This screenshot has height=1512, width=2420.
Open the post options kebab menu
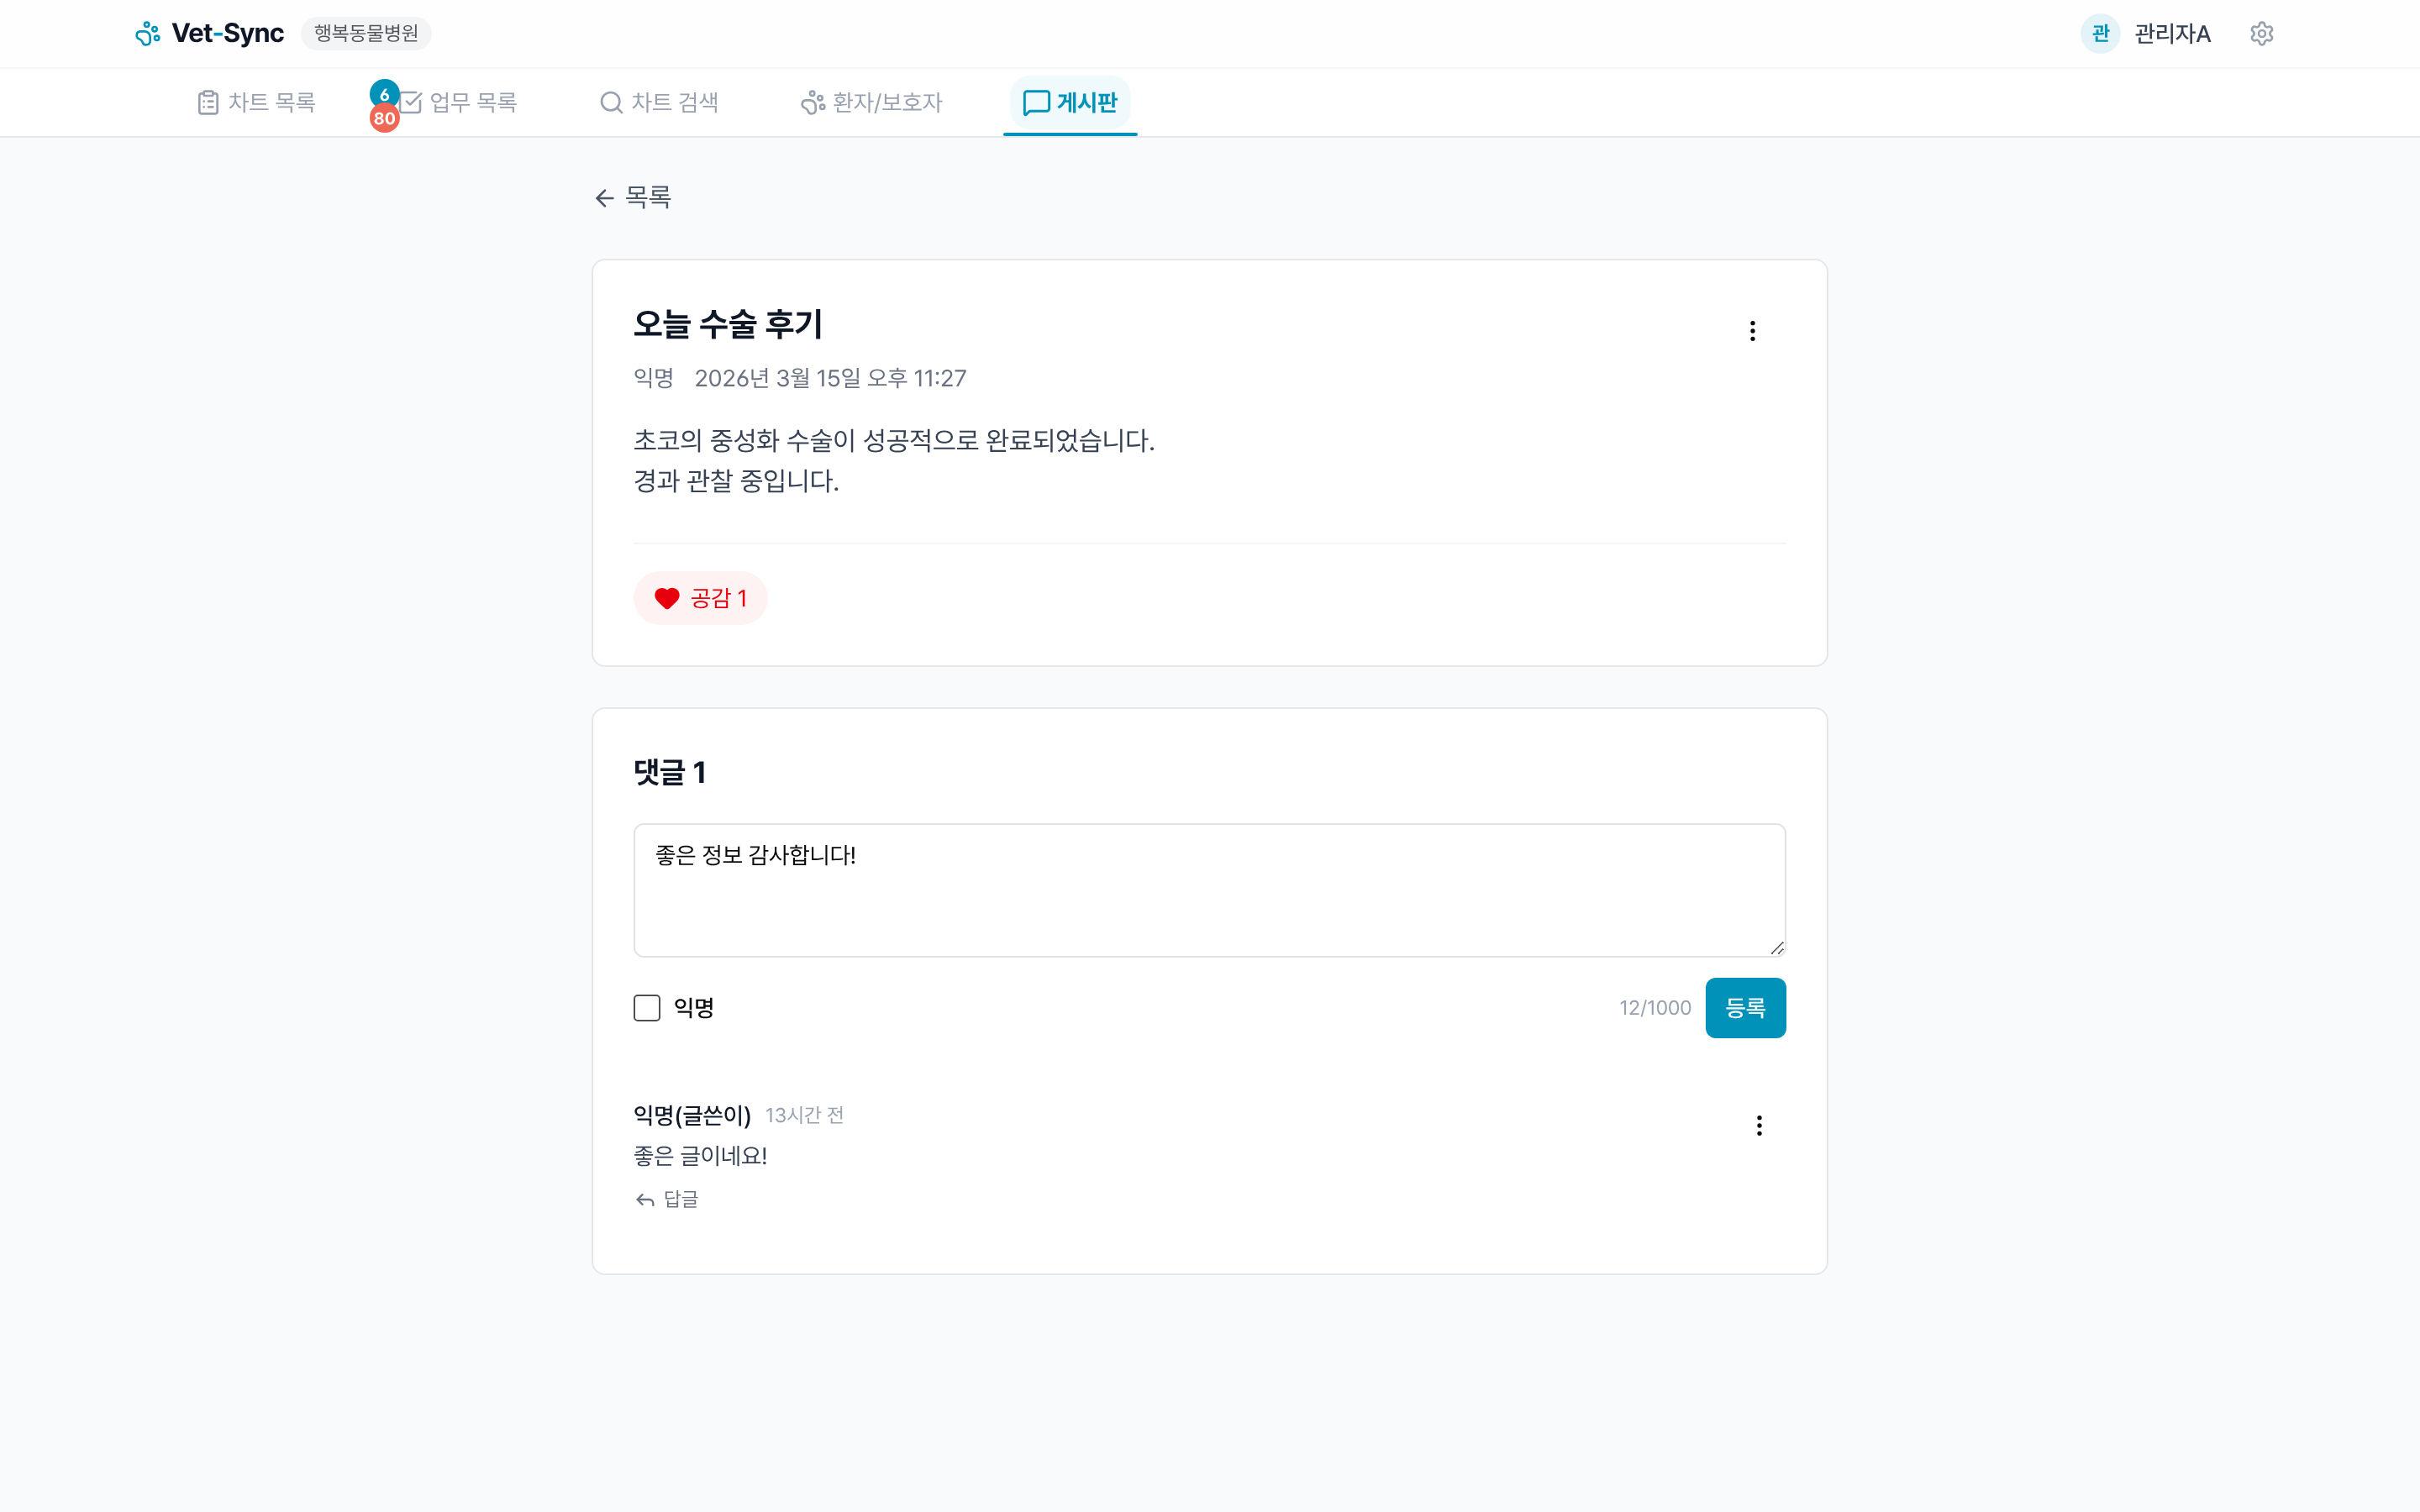[x=1752, y=331]
